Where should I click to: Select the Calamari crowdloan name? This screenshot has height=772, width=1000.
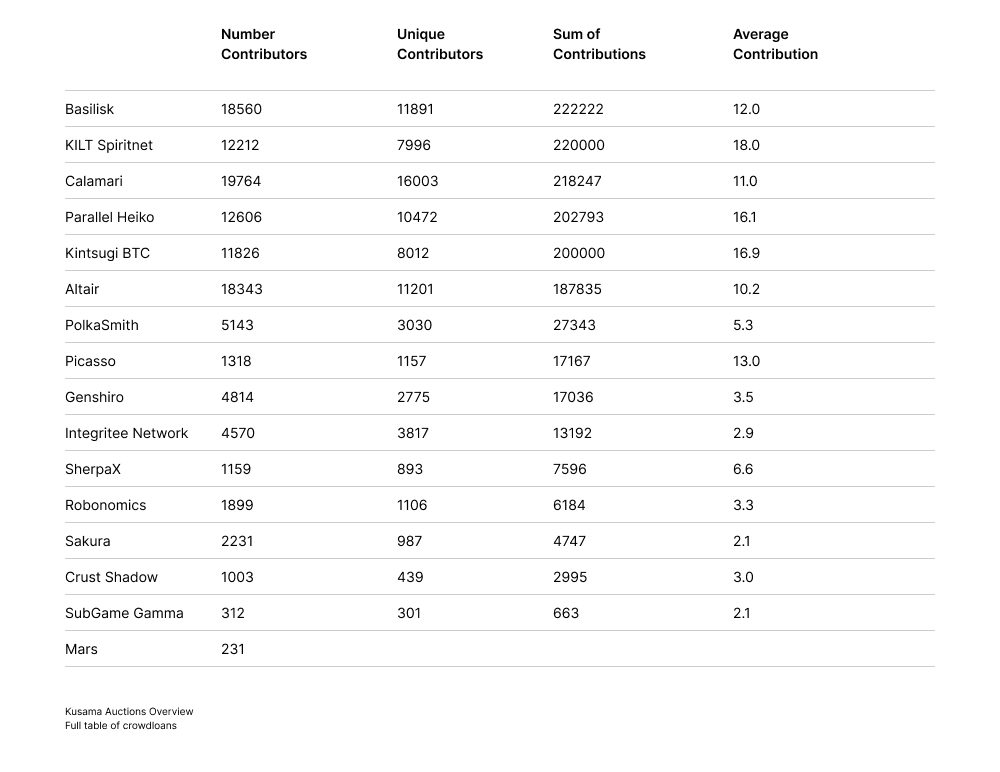94,181
